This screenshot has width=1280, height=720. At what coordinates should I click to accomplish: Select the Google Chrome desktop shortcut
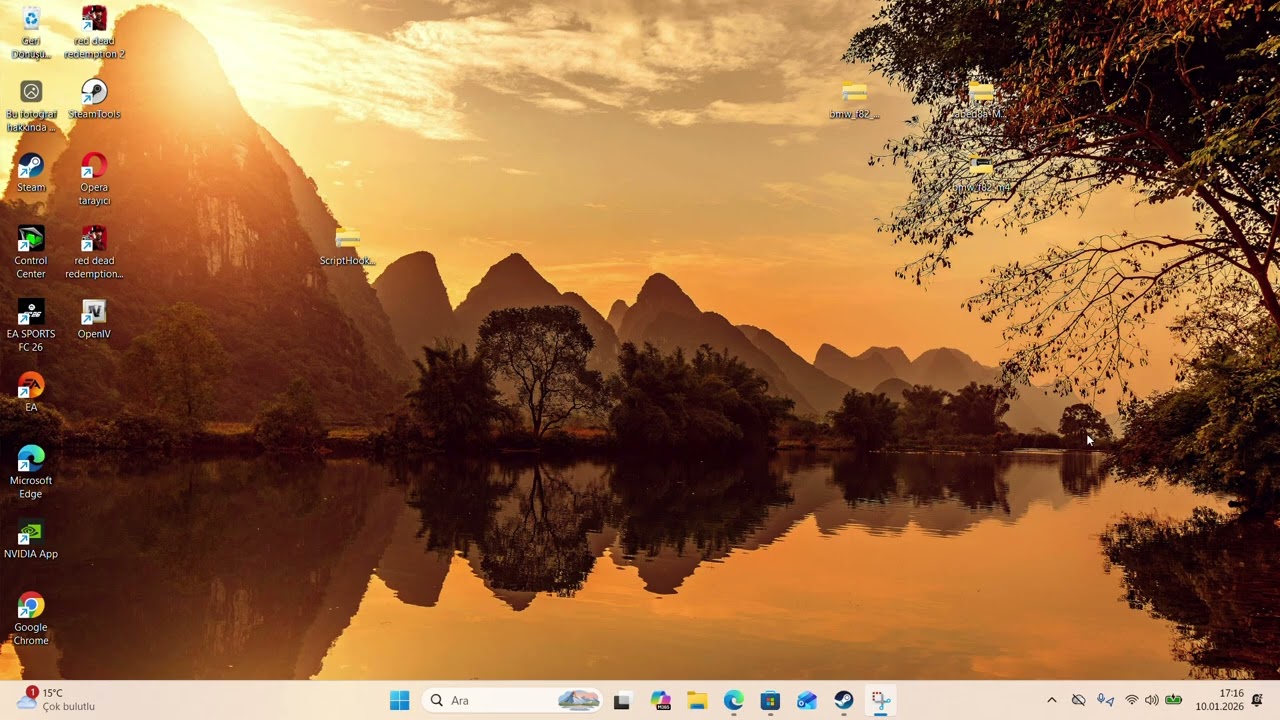pyautogui.click(x=31, y=619)
